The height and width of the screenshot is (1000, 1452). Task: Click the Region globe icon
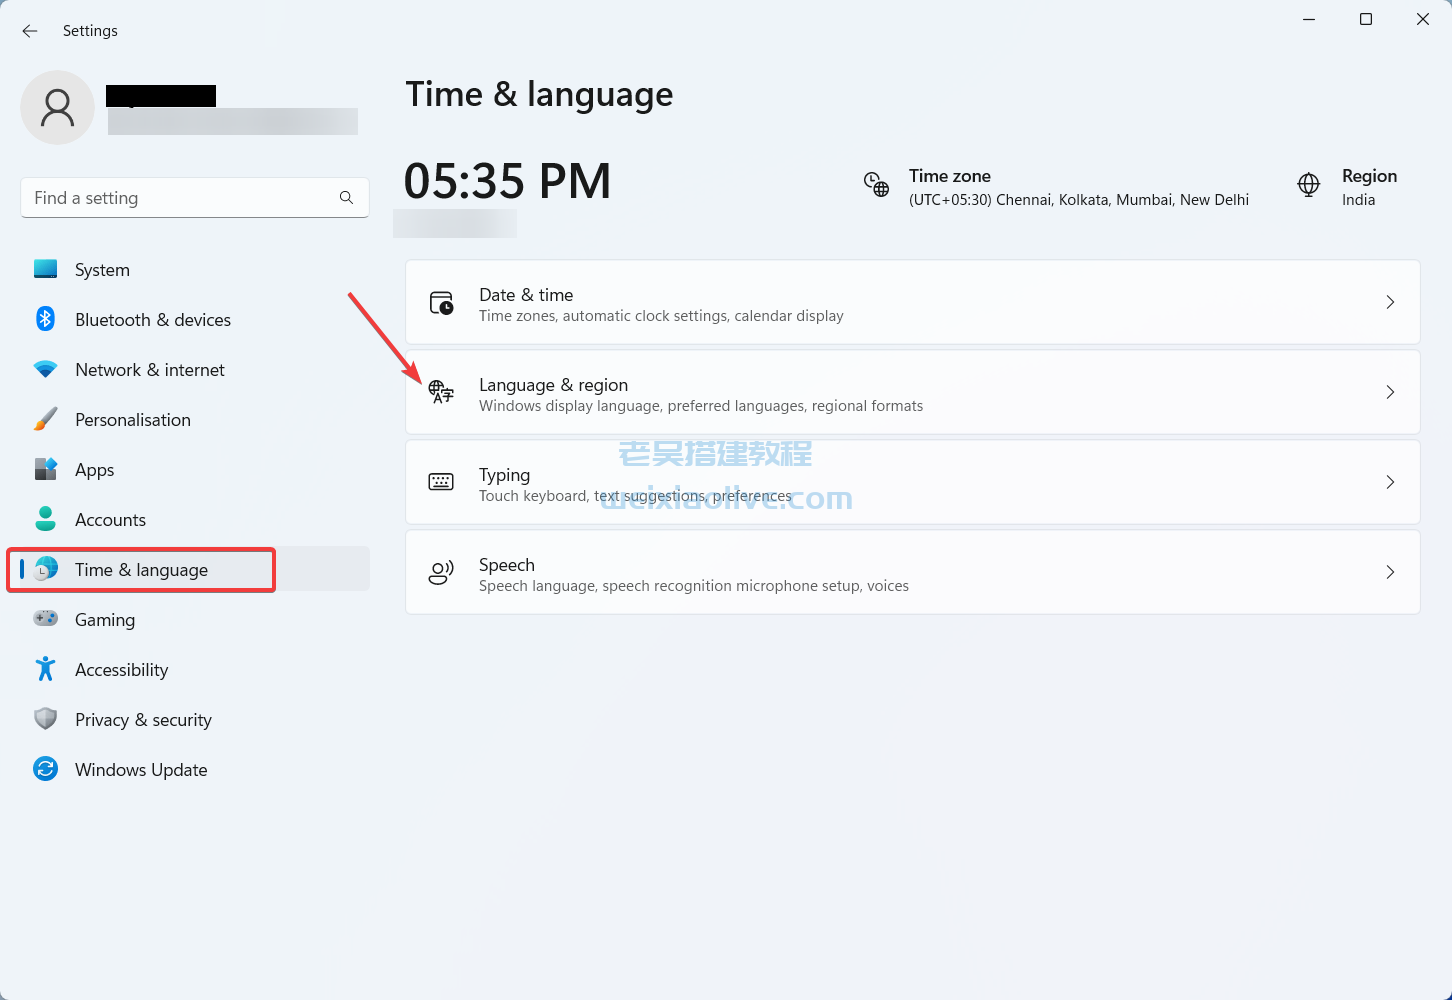[1308, 185]
